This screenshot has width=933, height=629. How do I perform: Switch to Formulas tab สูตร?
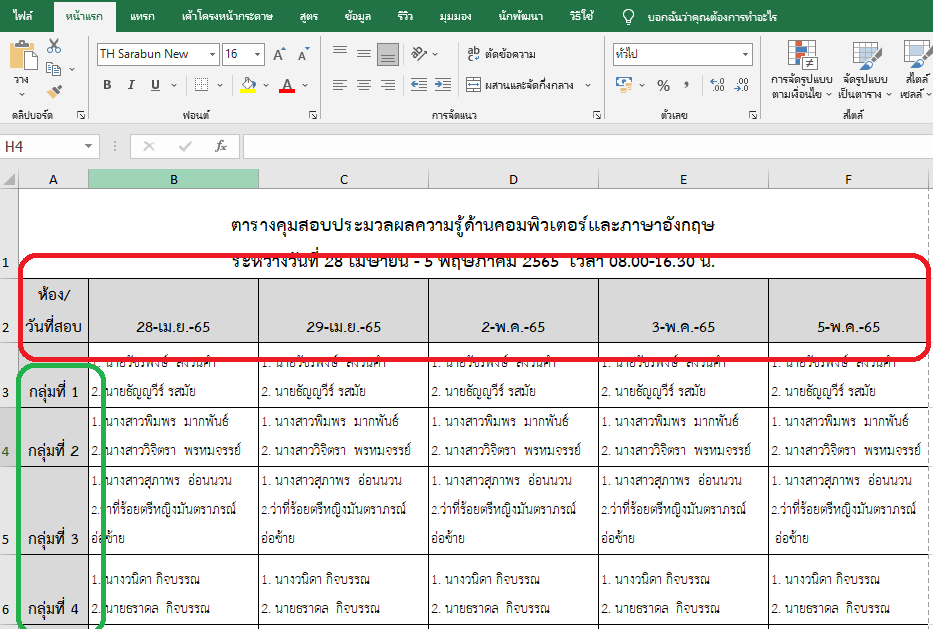pos(309,16)
